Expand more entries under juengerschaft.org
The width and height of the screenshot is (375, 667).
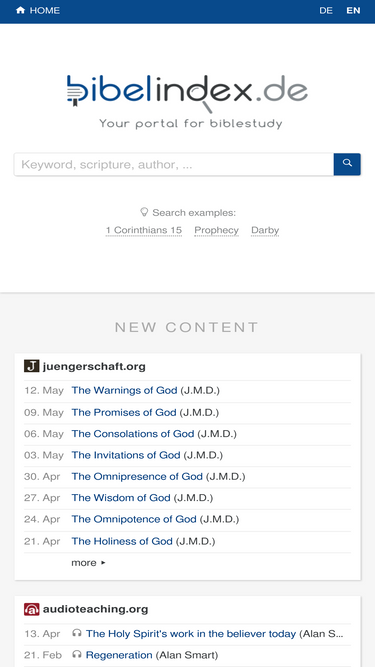click(88, 563)
